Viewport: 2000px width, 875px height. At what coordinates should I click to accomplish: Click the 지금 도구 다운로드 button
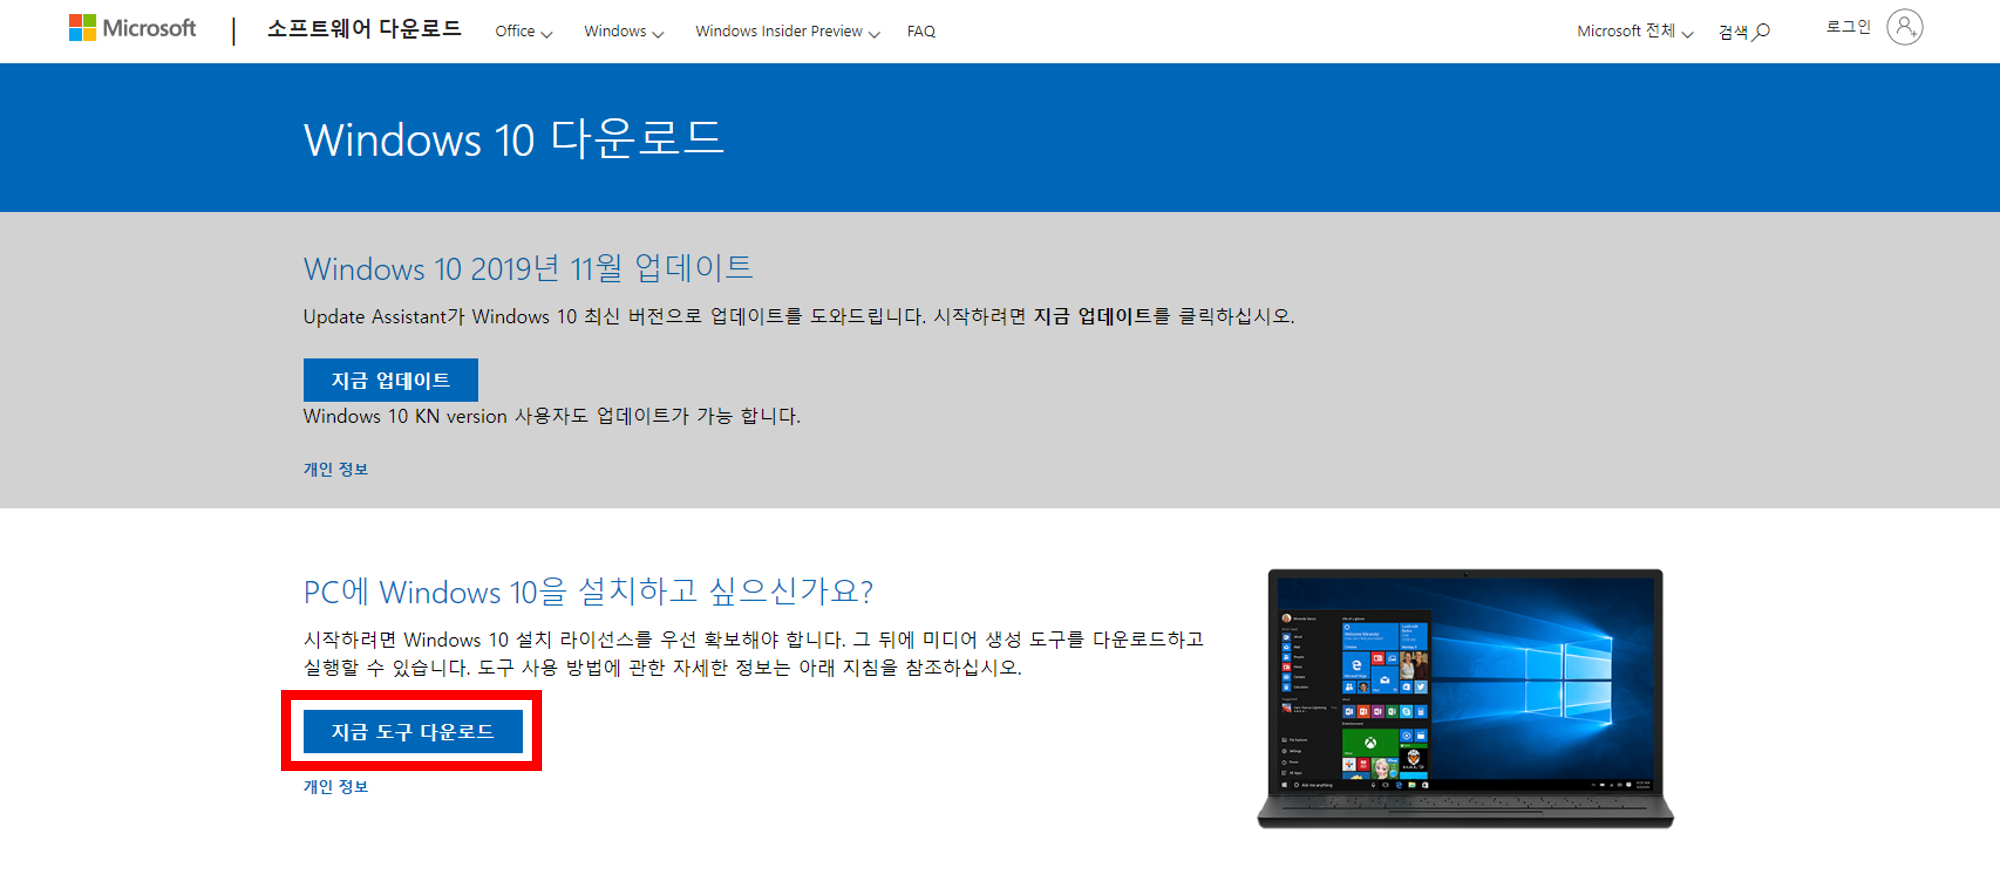click(x=413, y=731)
